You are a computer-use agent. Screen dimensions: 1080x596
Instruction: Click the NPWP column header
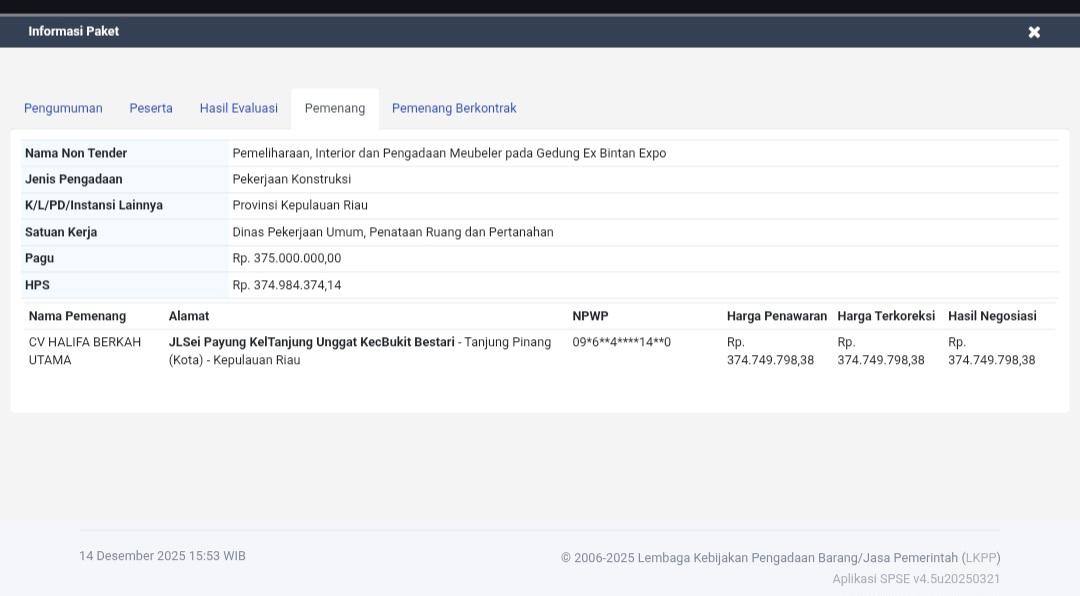(590, 316)
